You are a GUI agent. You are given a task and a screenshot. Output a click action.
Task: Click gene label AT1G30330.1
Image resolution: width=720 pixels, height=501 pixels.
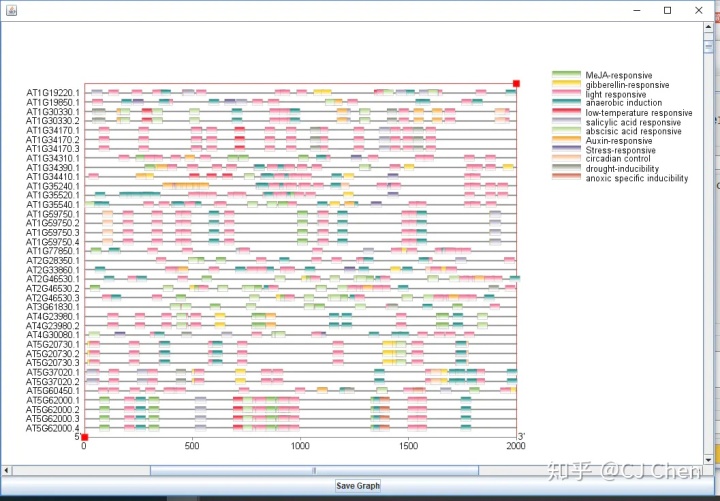point(53,112)
